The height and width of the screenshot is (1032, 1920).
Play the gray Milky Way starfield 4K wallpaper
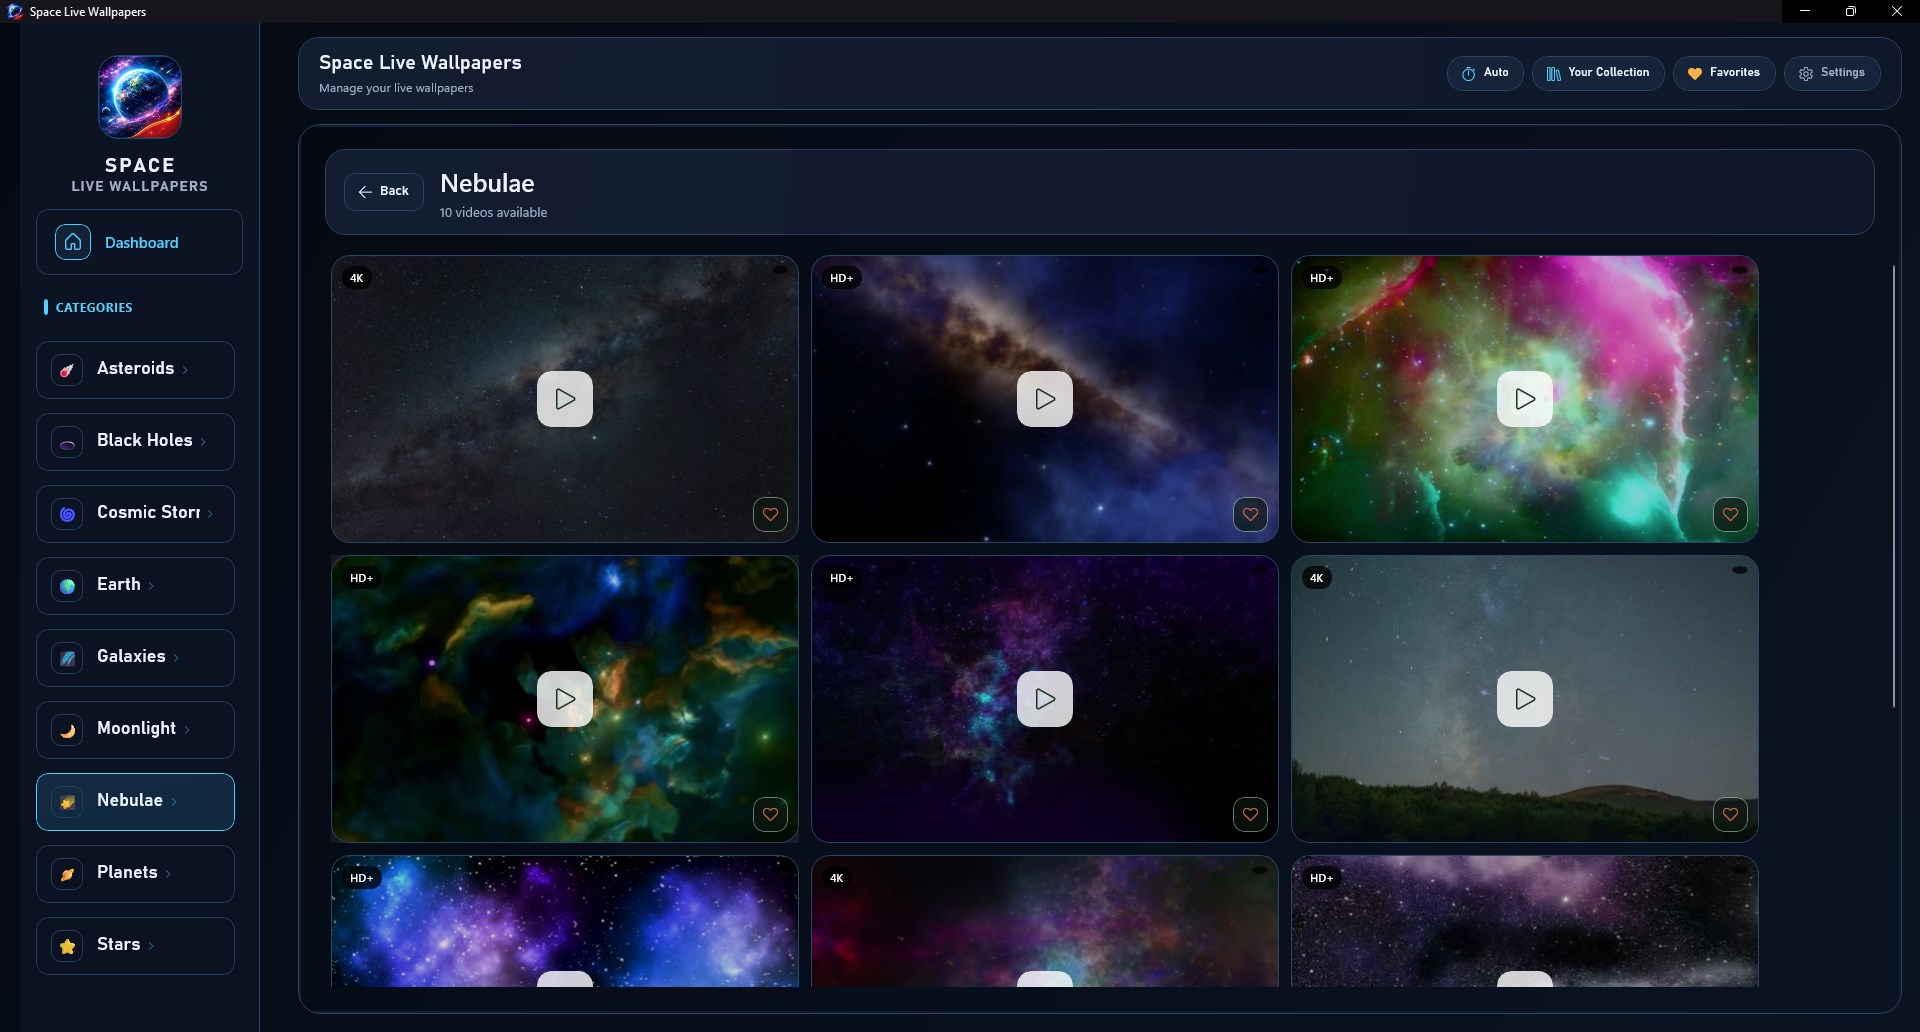(x=565, y=399)
